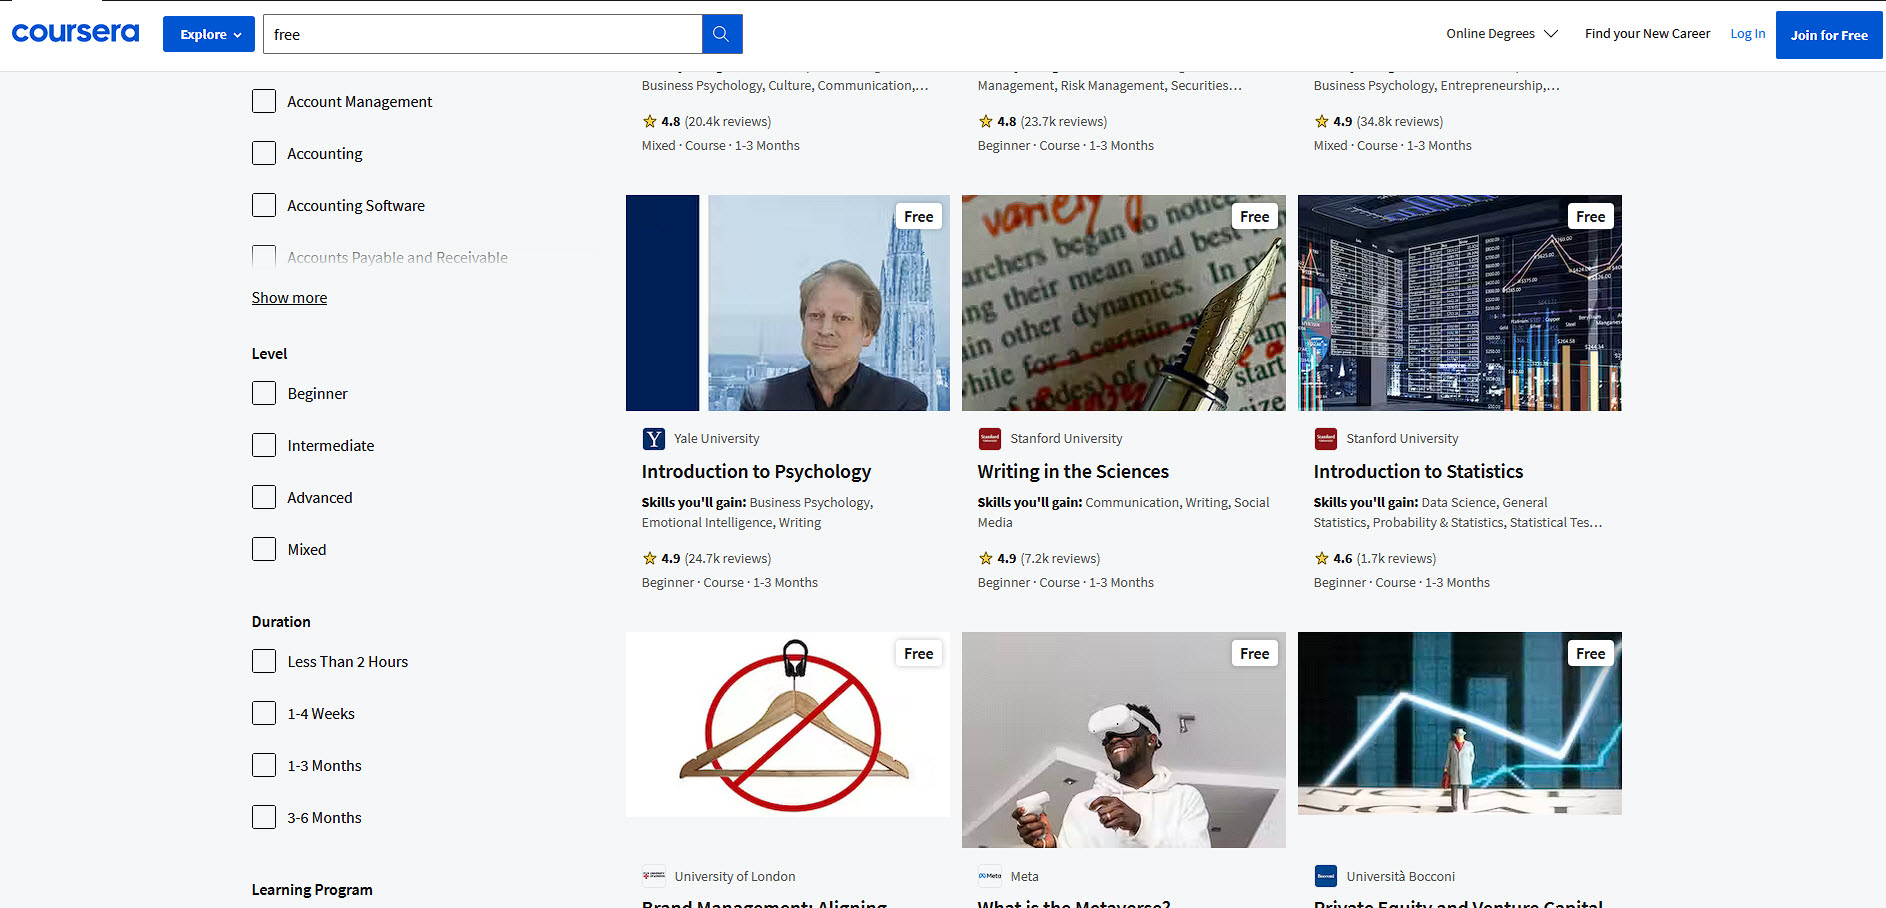
Task: Click Free badge on Introduction to Statistics
Action: [1591, 217]
